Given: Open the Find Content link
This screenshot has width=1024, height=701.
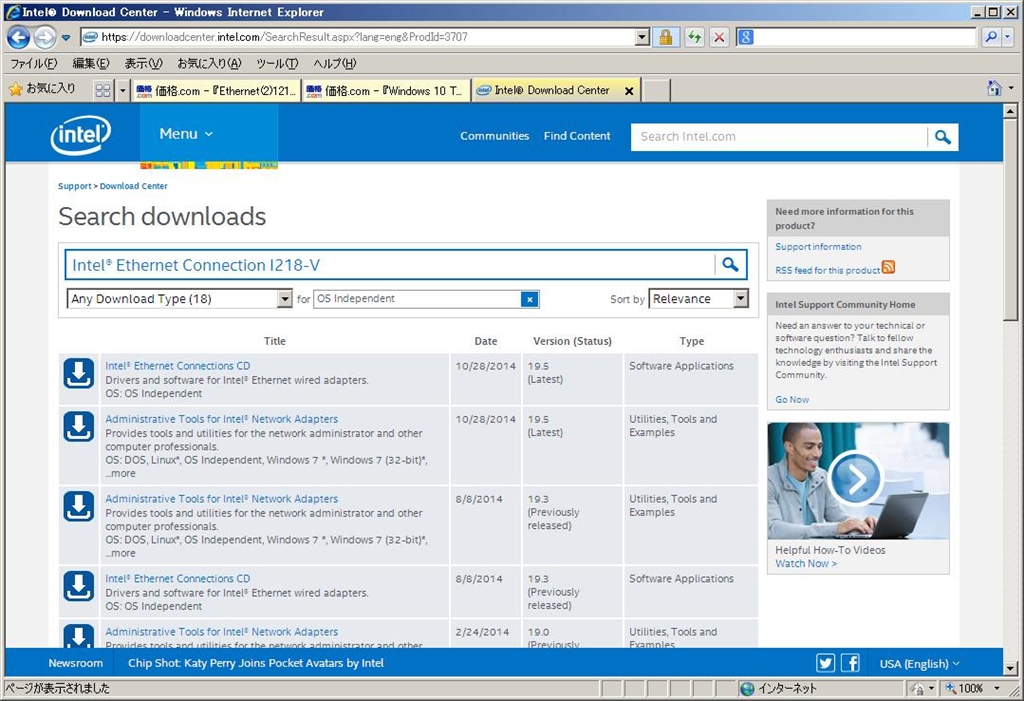Looking at the screenshot, I should click(x=577, y=136).
